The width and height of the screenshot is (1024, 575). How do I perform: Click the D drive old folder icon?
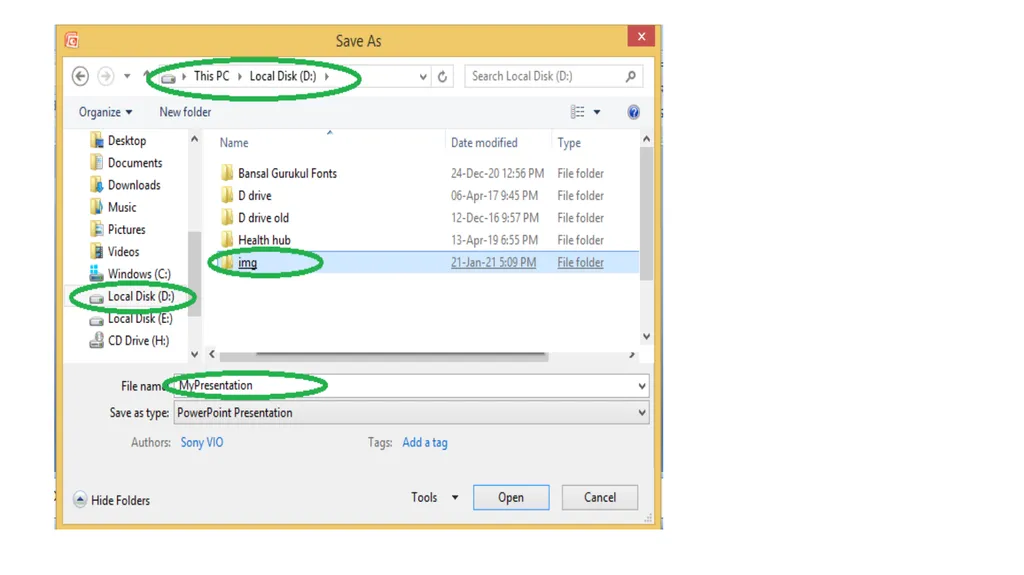pos(227,217)
